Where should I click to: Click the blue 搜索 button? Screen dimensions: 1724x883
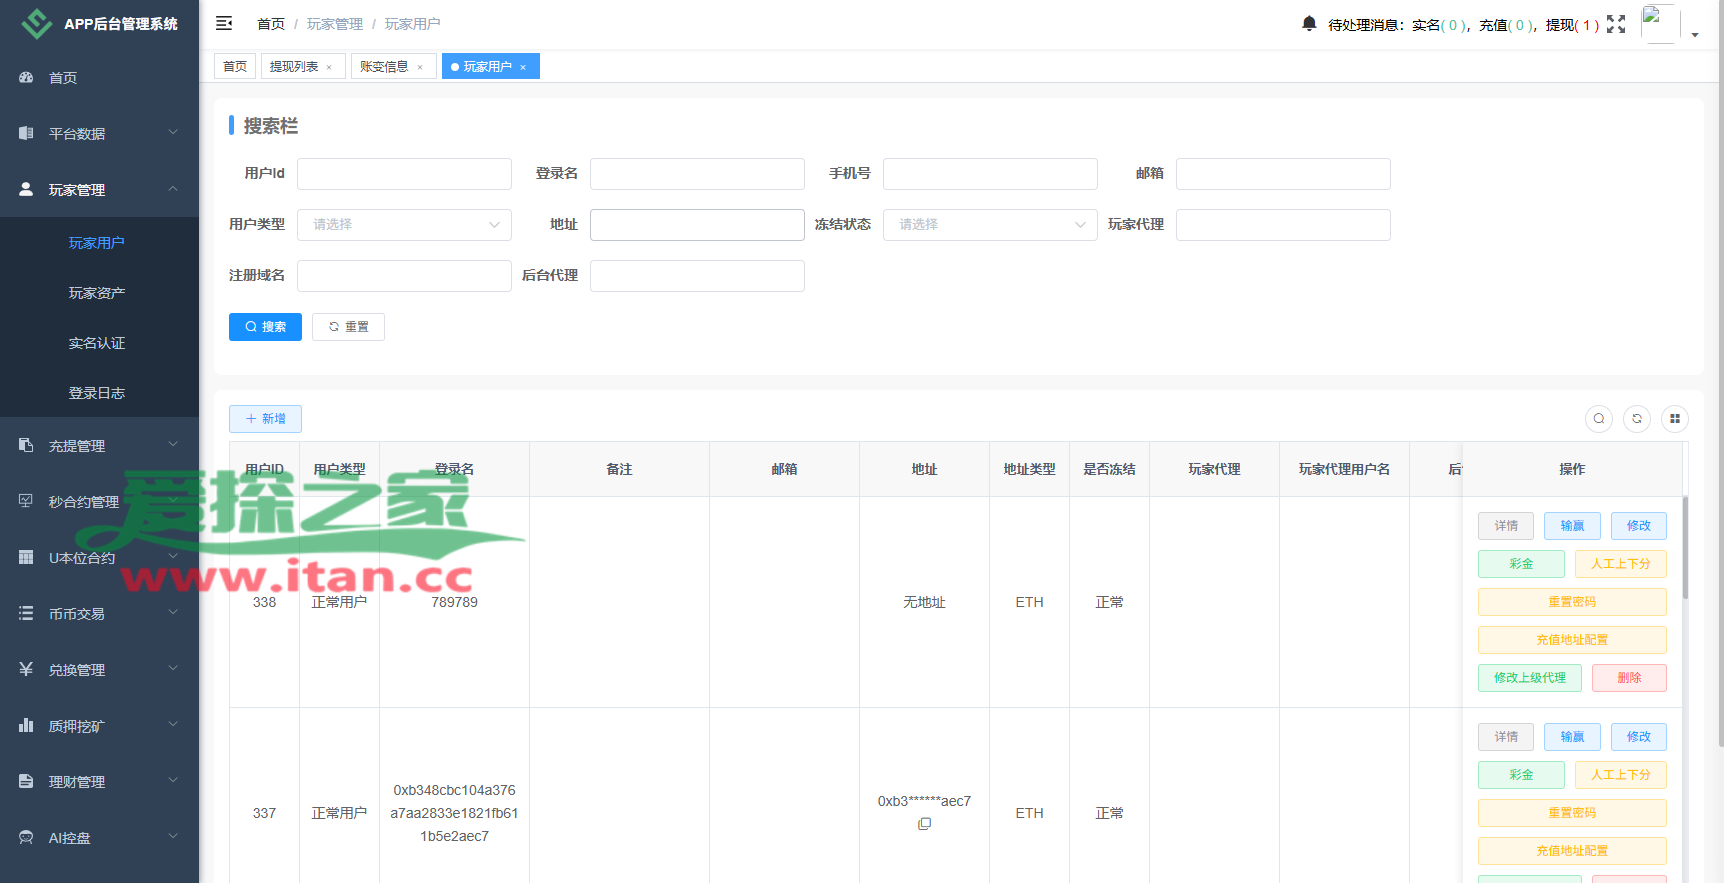click(265, 327)
